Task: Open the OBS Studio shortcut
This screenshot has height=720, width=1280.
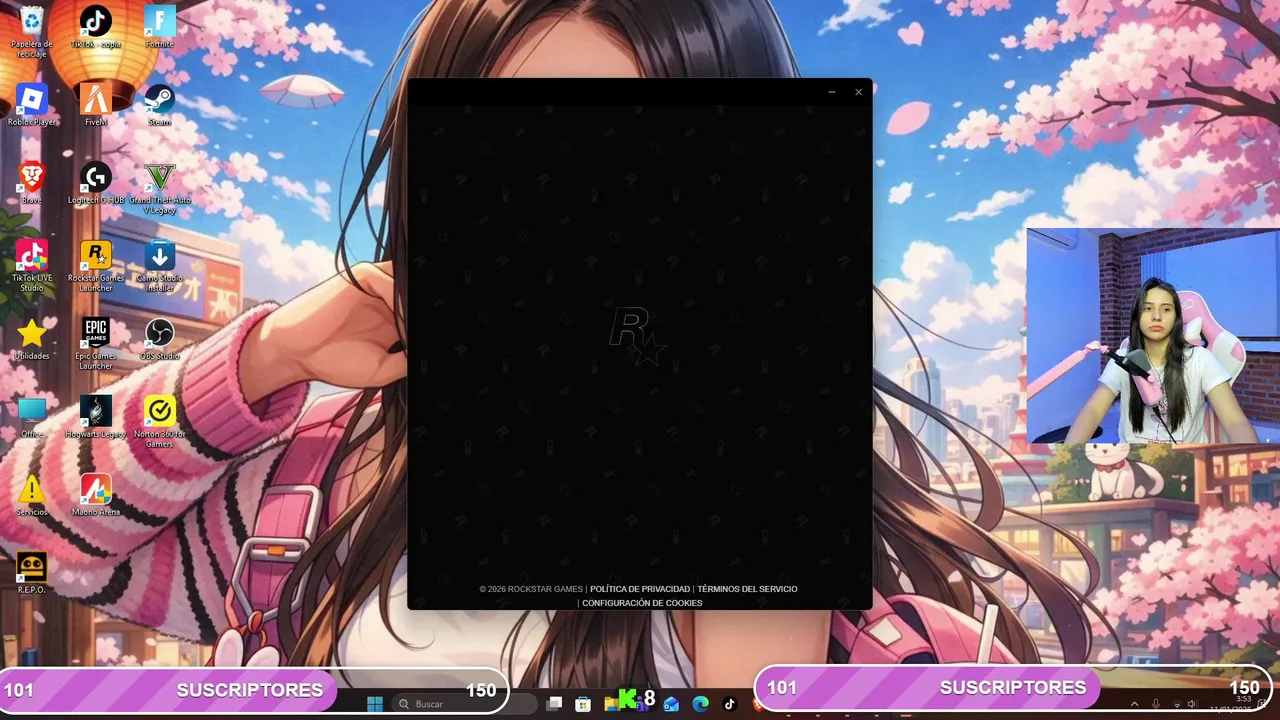Action: click(159, 338)
